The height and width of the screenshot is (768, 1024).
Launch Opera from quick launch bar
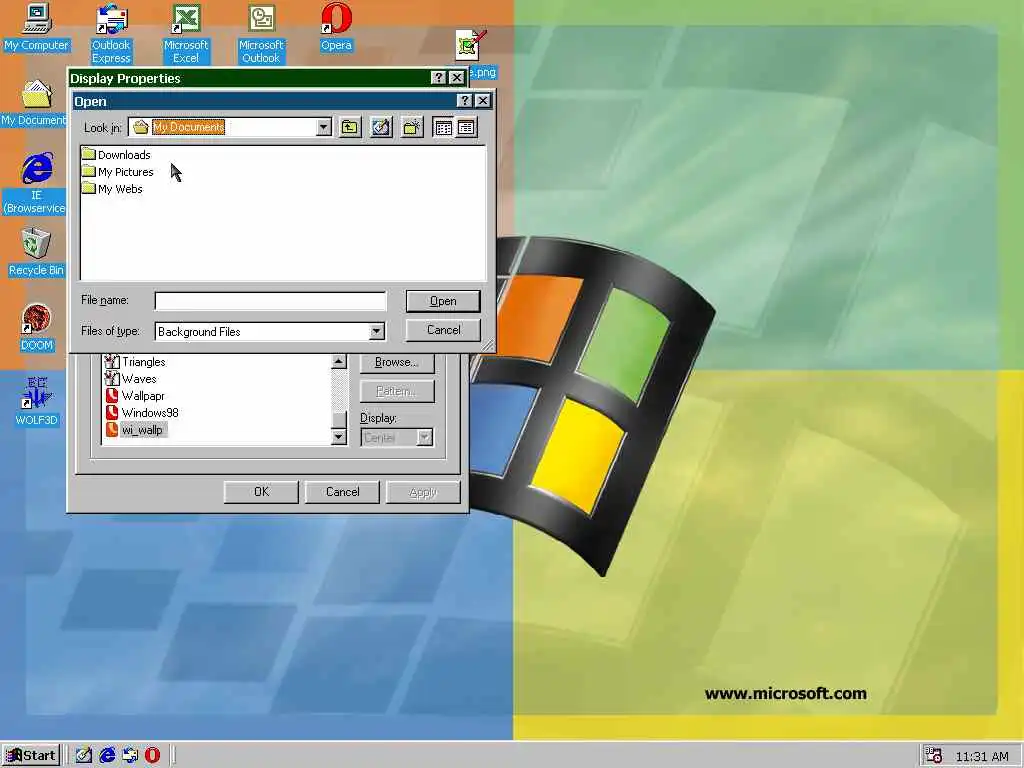coord(152,756)
